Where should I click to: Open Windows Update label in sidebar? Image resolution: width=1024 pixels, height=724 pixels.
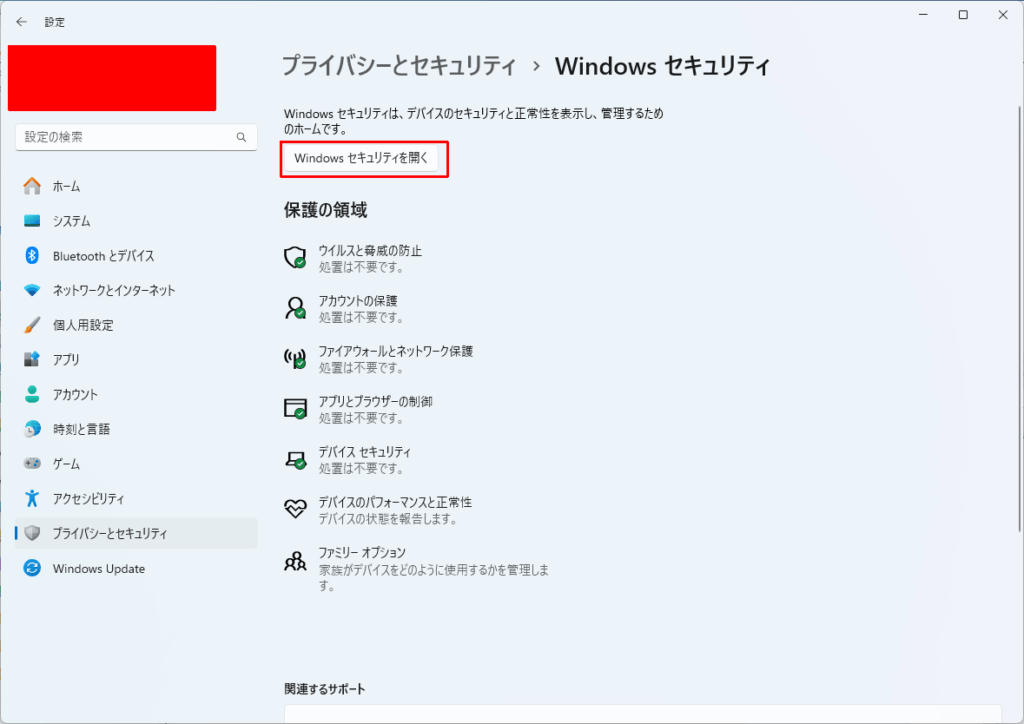pos(99,569)
